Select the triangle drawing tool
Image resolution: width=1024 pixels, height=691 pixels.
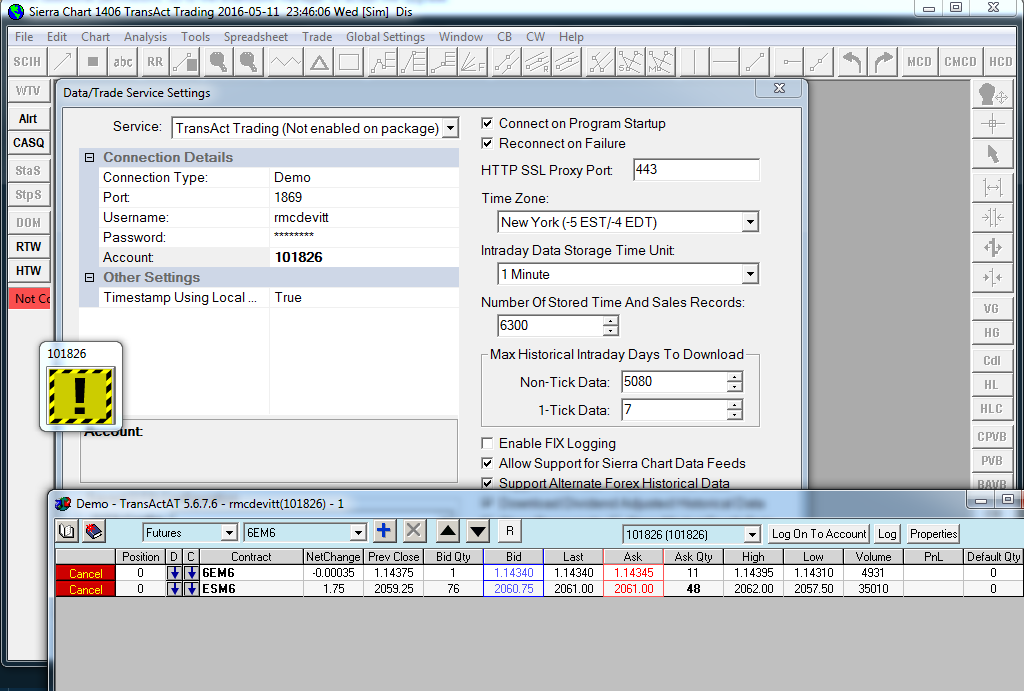(319, 62)
